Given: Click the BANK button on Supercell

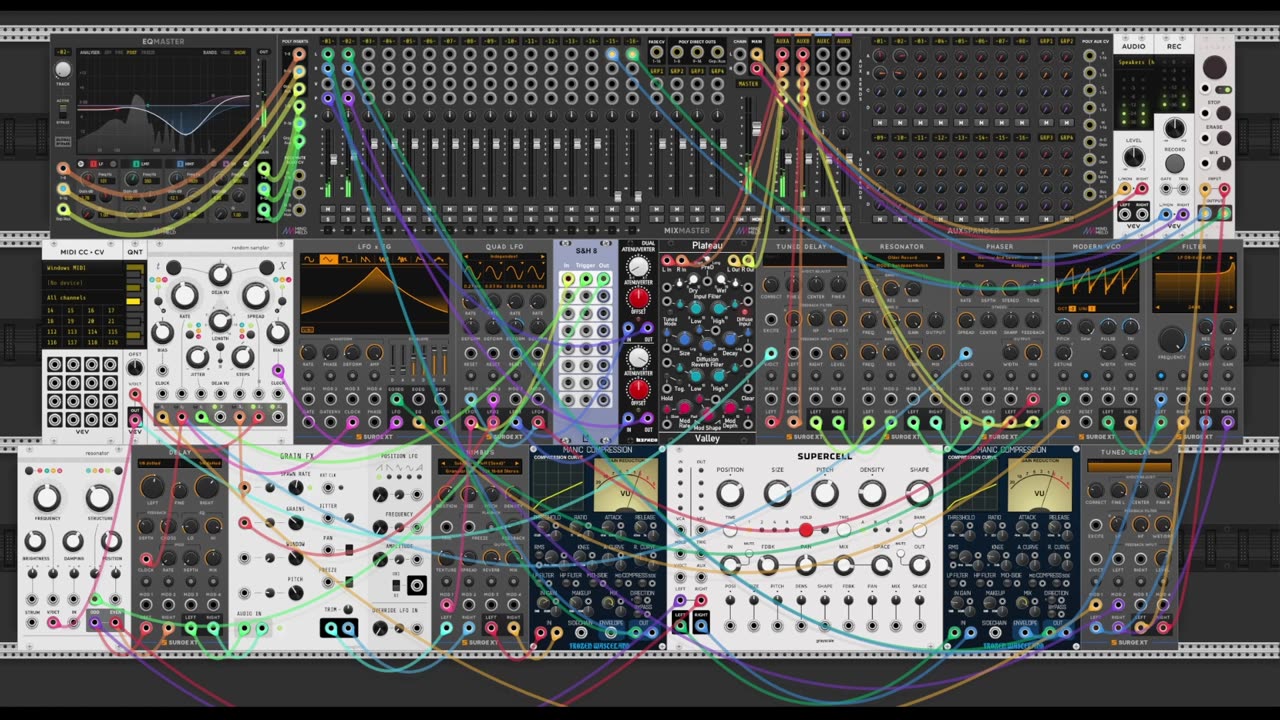Looking at the screenshot, I should tap(918, 529).
